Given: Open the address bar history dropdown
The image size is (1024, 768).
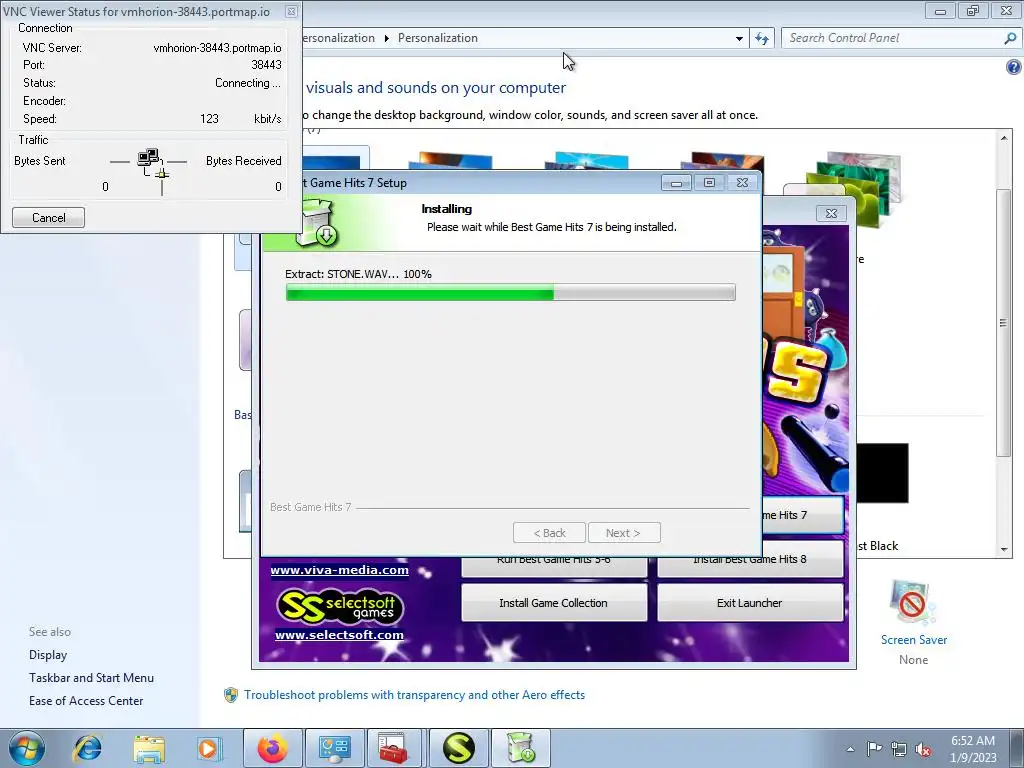Looking at the screenshot, I should click(x=739, y=38).
